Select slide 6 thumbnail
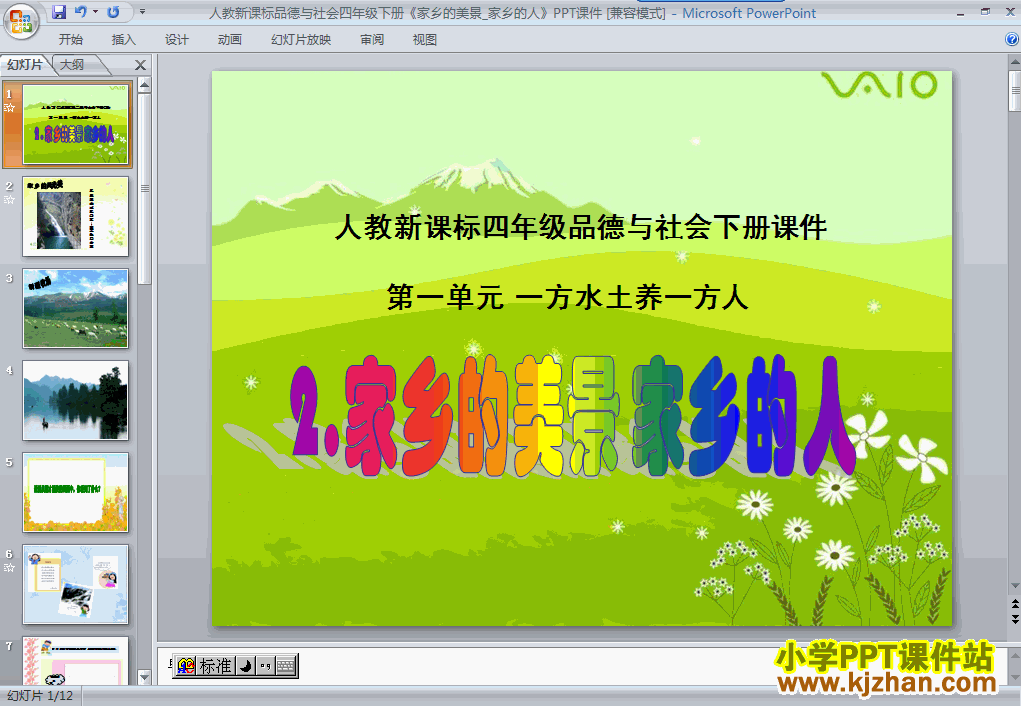The width and height of the screenshot is (1021, 706). click(x=76, y=584)
